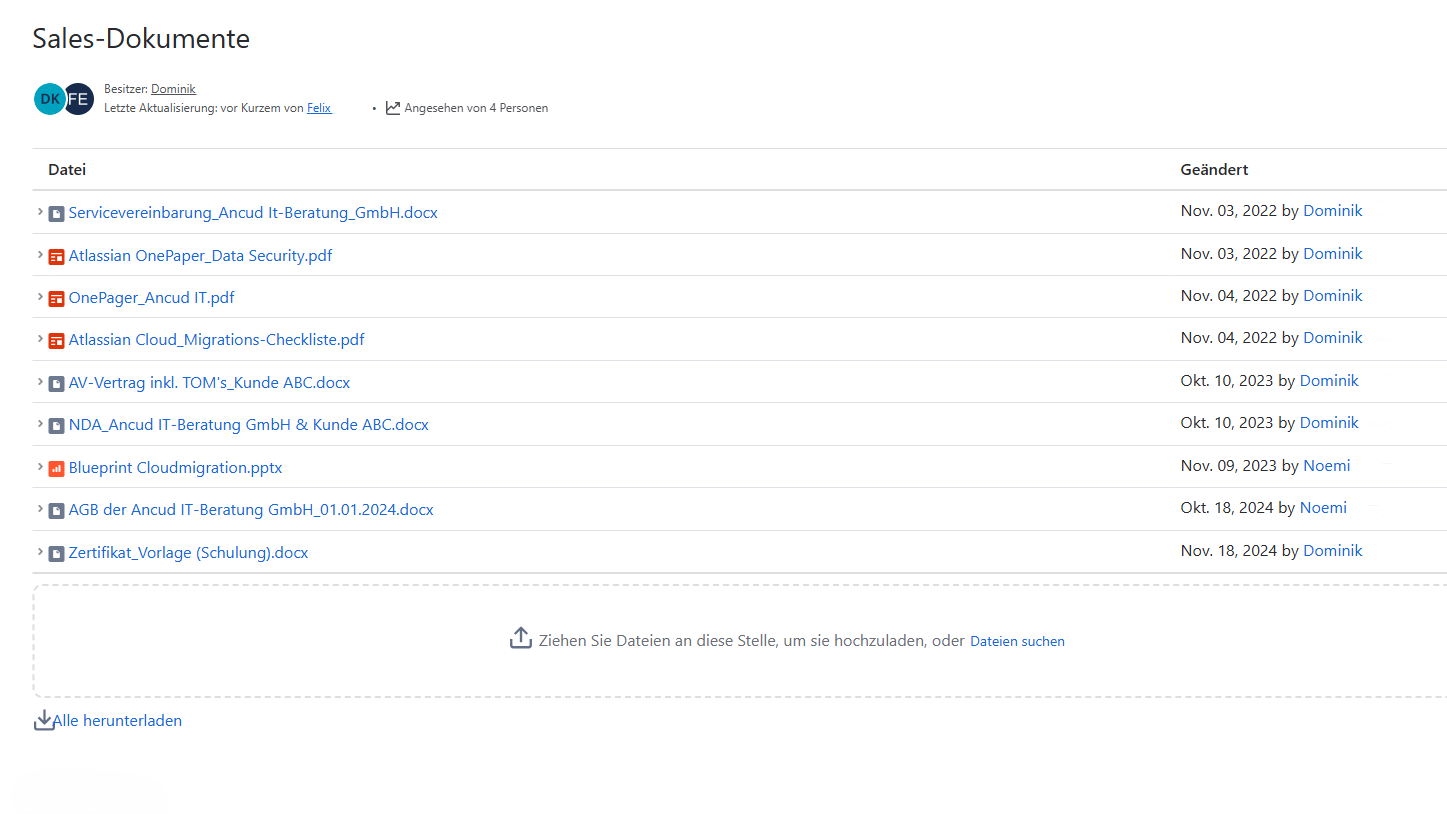Expand the row for Servicevereinbarung_Ancud It-Beratung_GmbH.docx
The height and width of the screenshot is (814, 1447).
tap(39, 213)
